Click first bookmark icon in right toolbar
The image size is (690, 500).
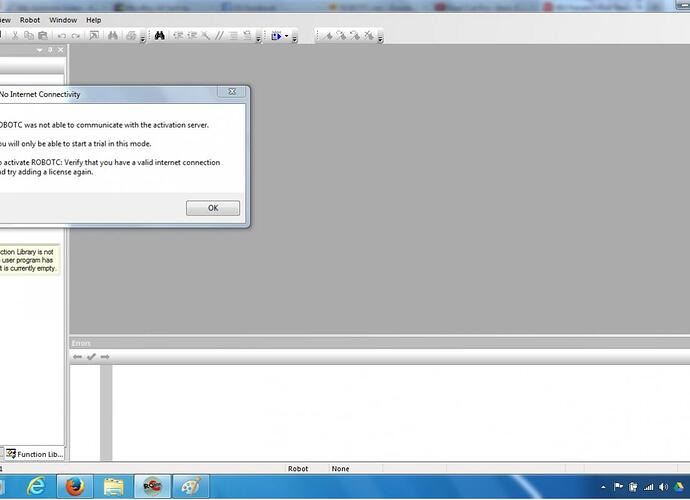327,36
